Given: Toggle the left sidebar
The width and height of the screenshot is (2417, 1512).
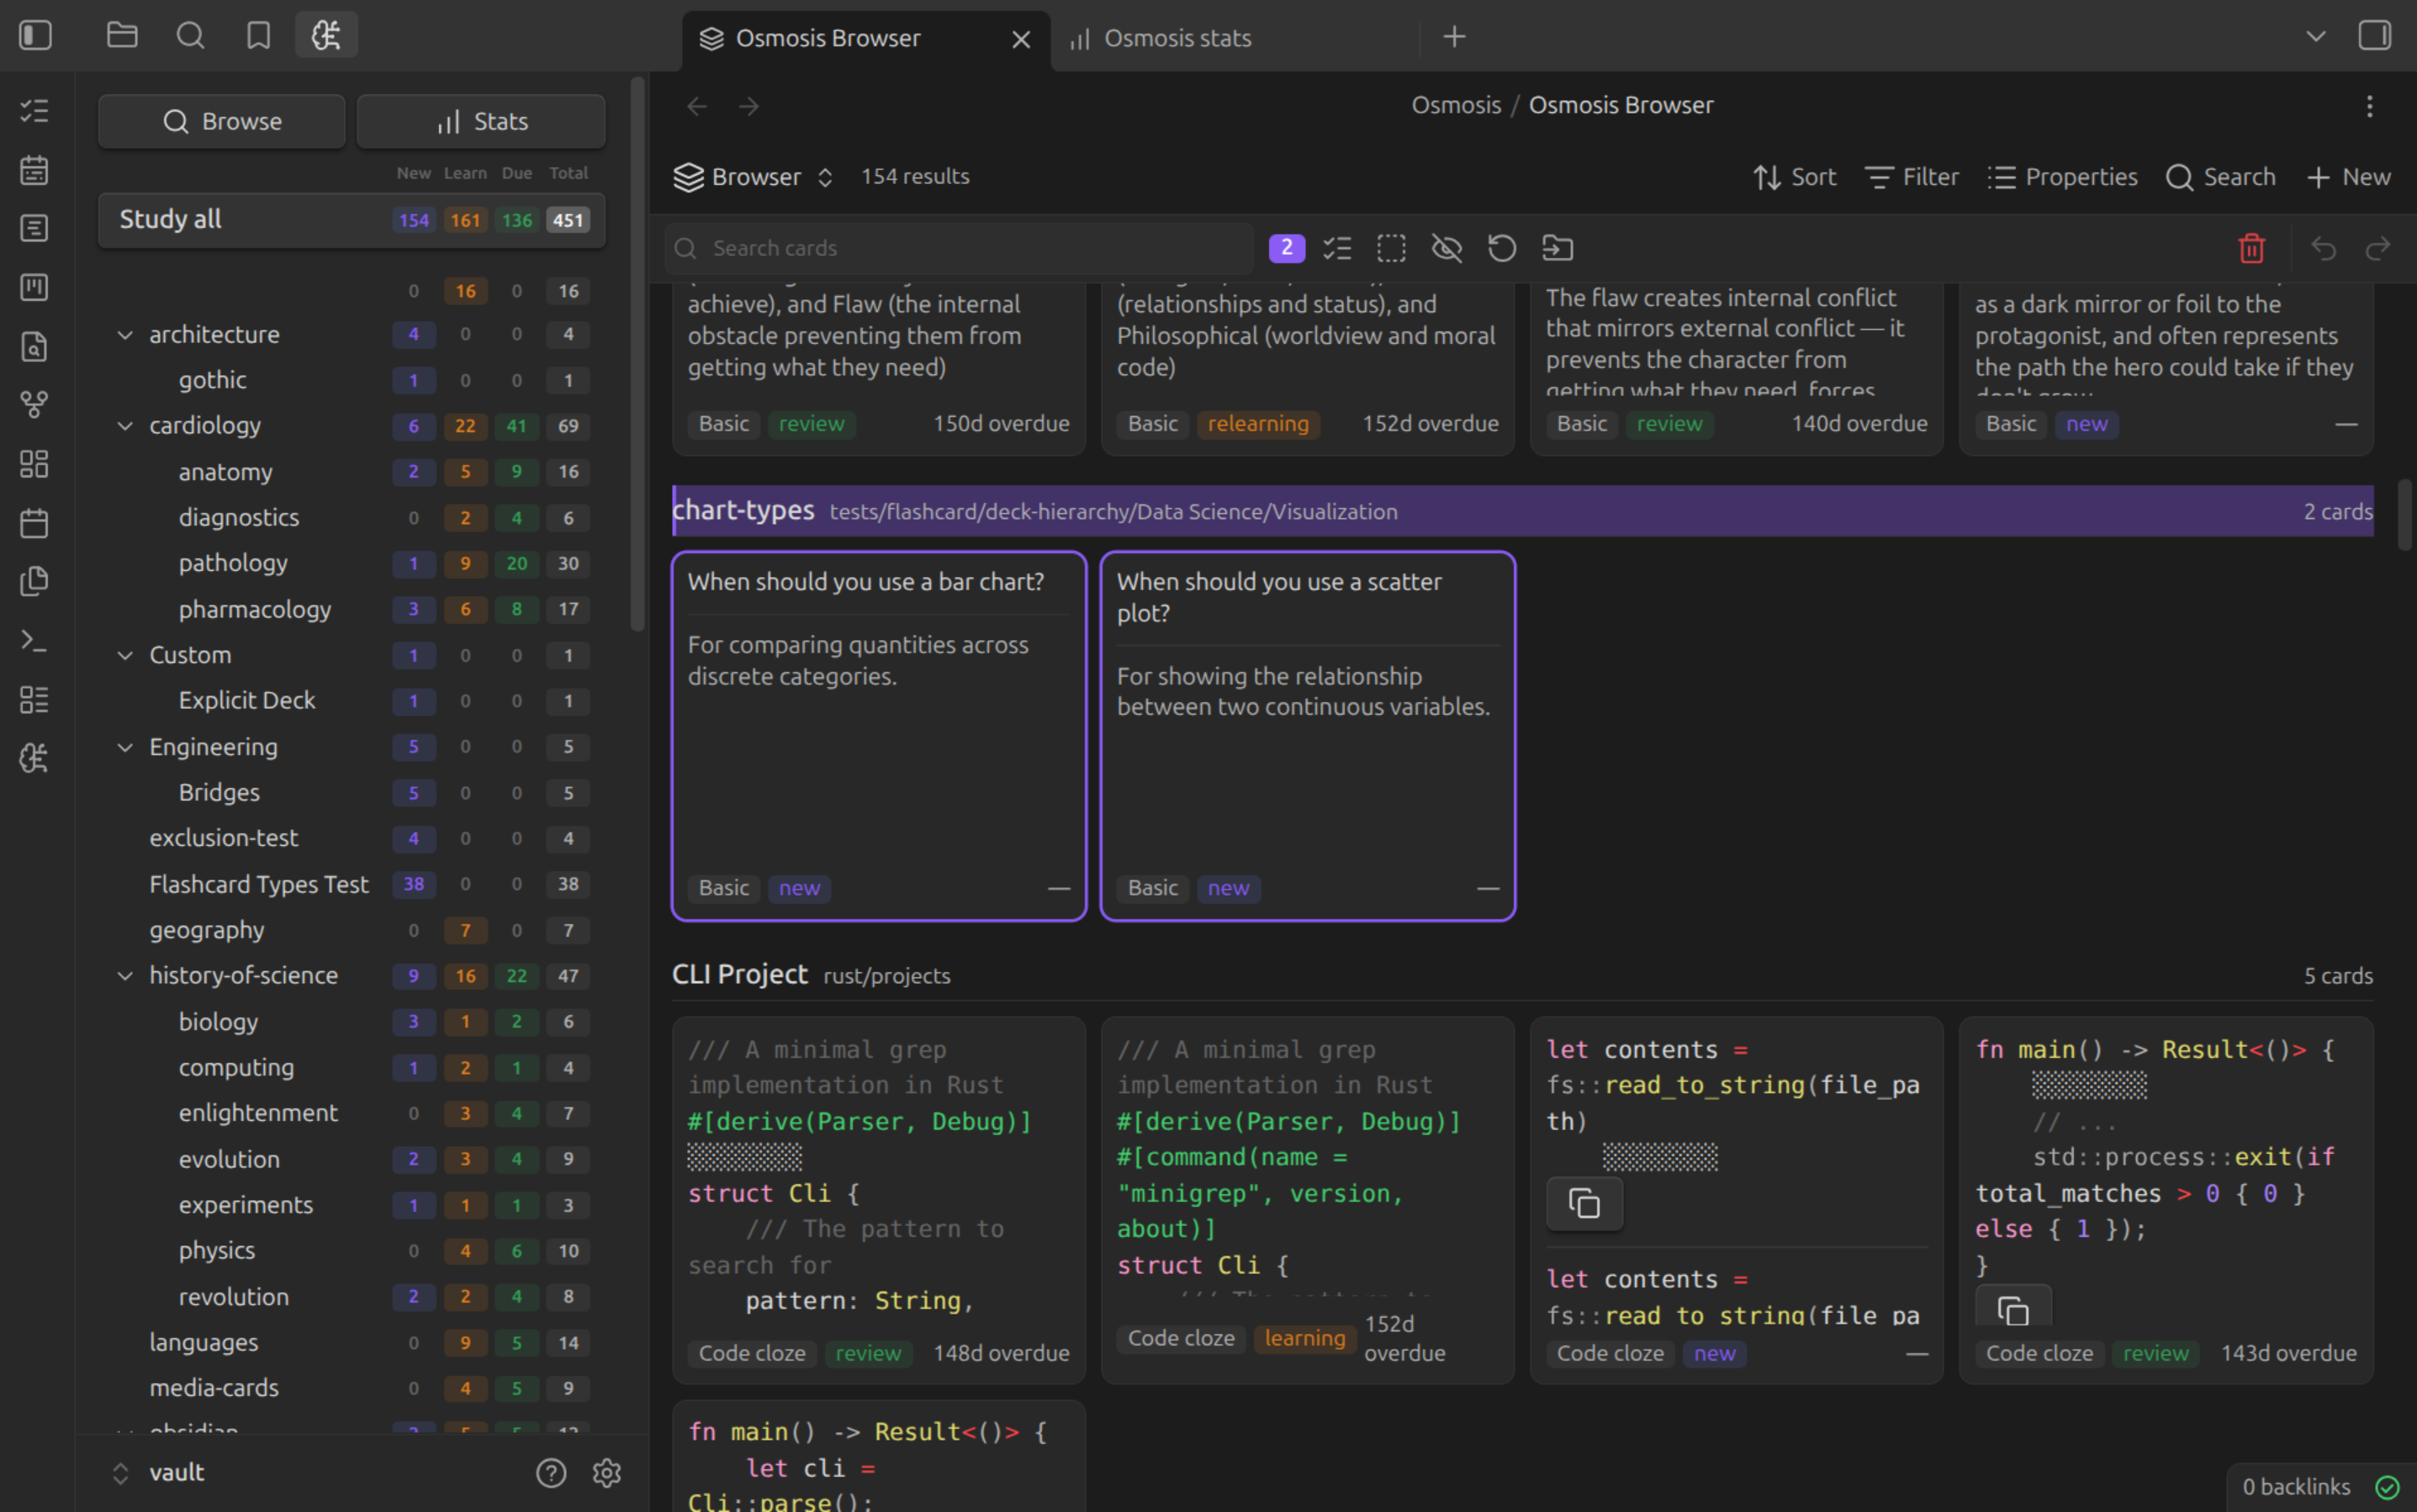Looking at the screenshot, I should point(35,36).
